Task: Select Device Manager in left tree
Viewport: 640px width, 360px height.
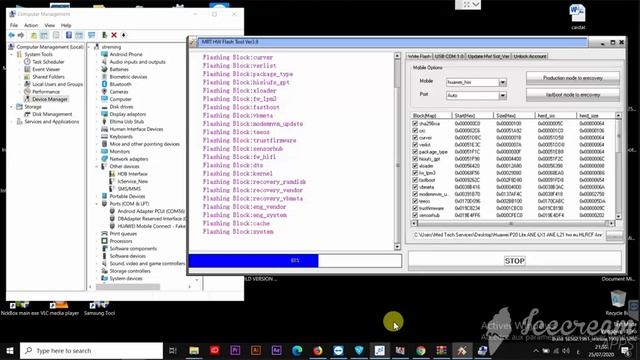Action: tap(50, 99)
